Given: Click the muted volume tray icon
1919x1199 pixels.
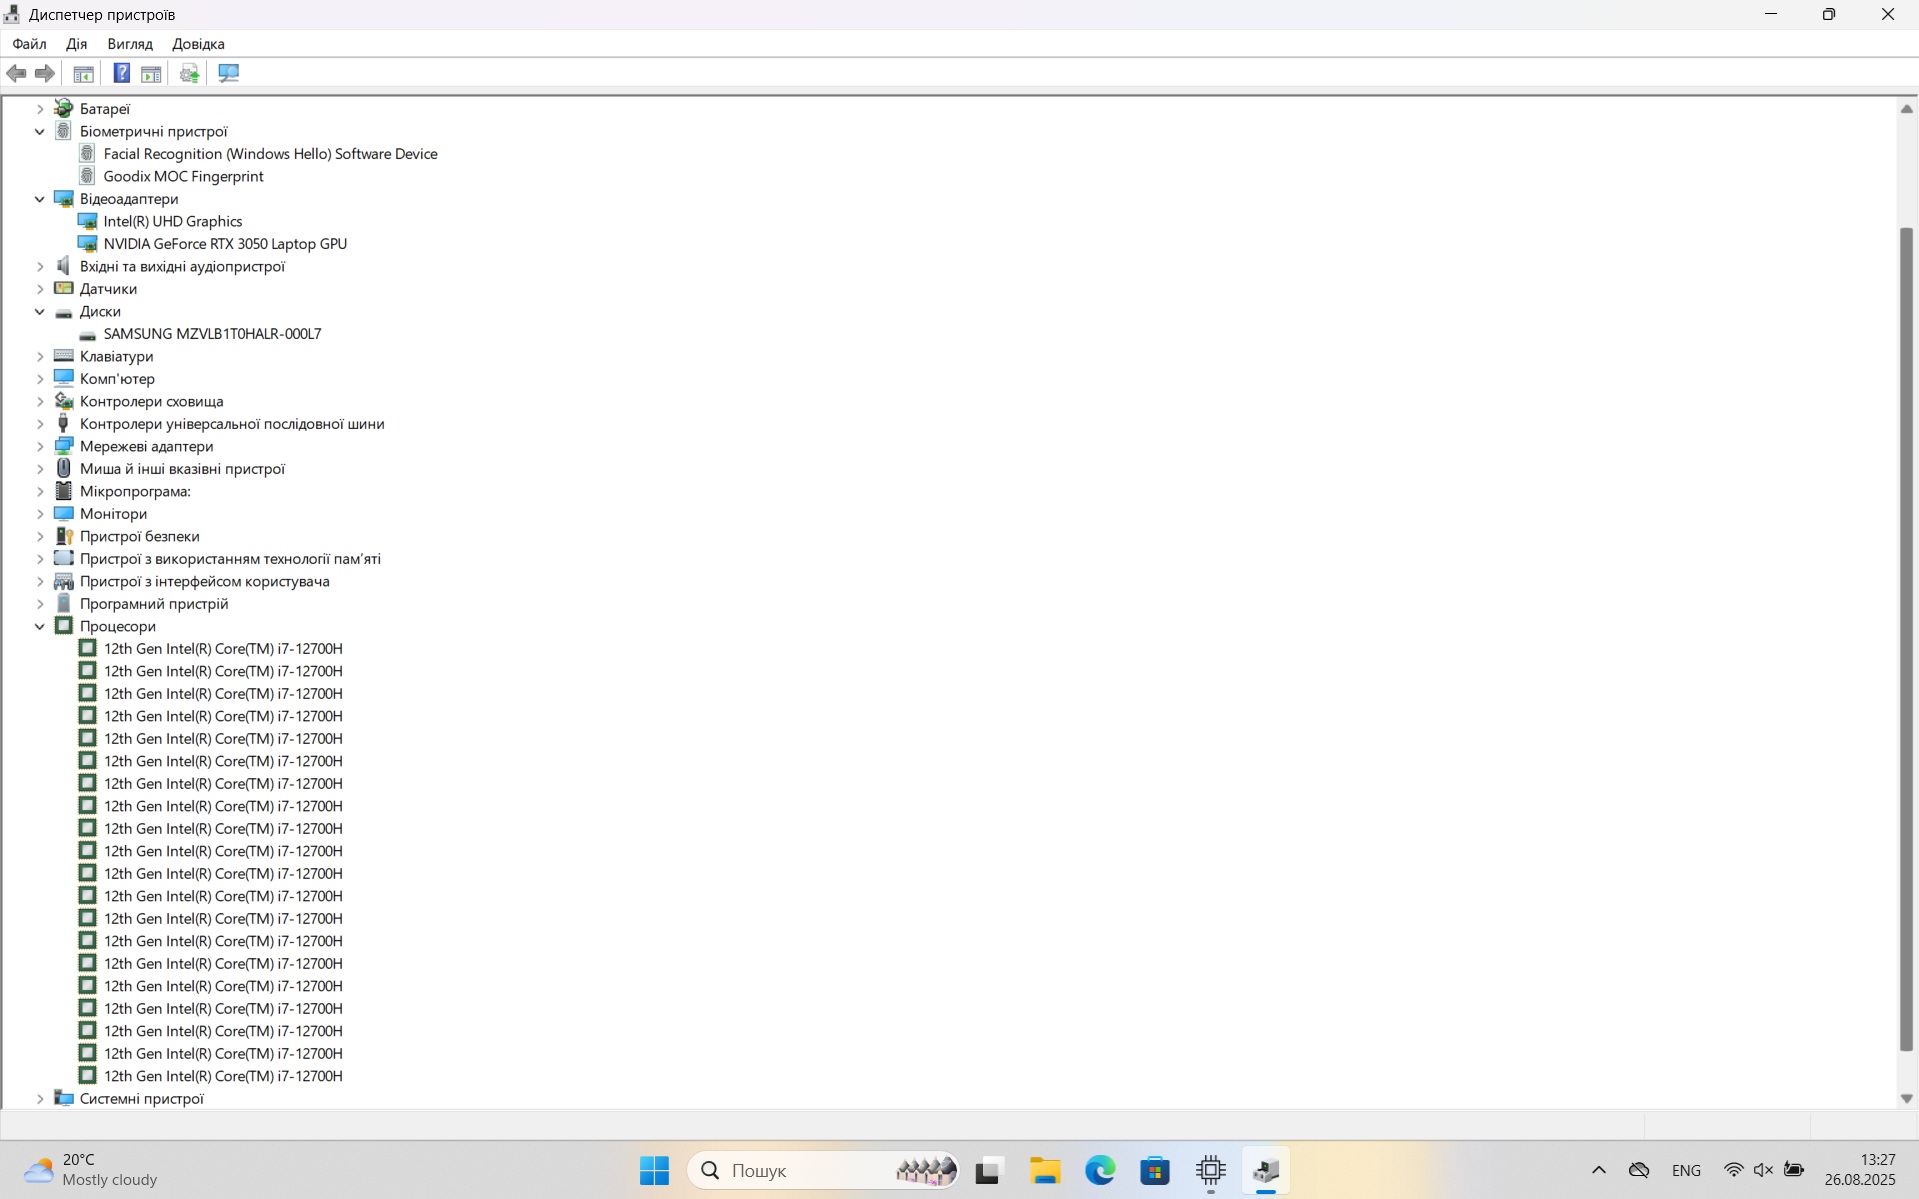Looking at the screenshot, I should 1763,1170.
